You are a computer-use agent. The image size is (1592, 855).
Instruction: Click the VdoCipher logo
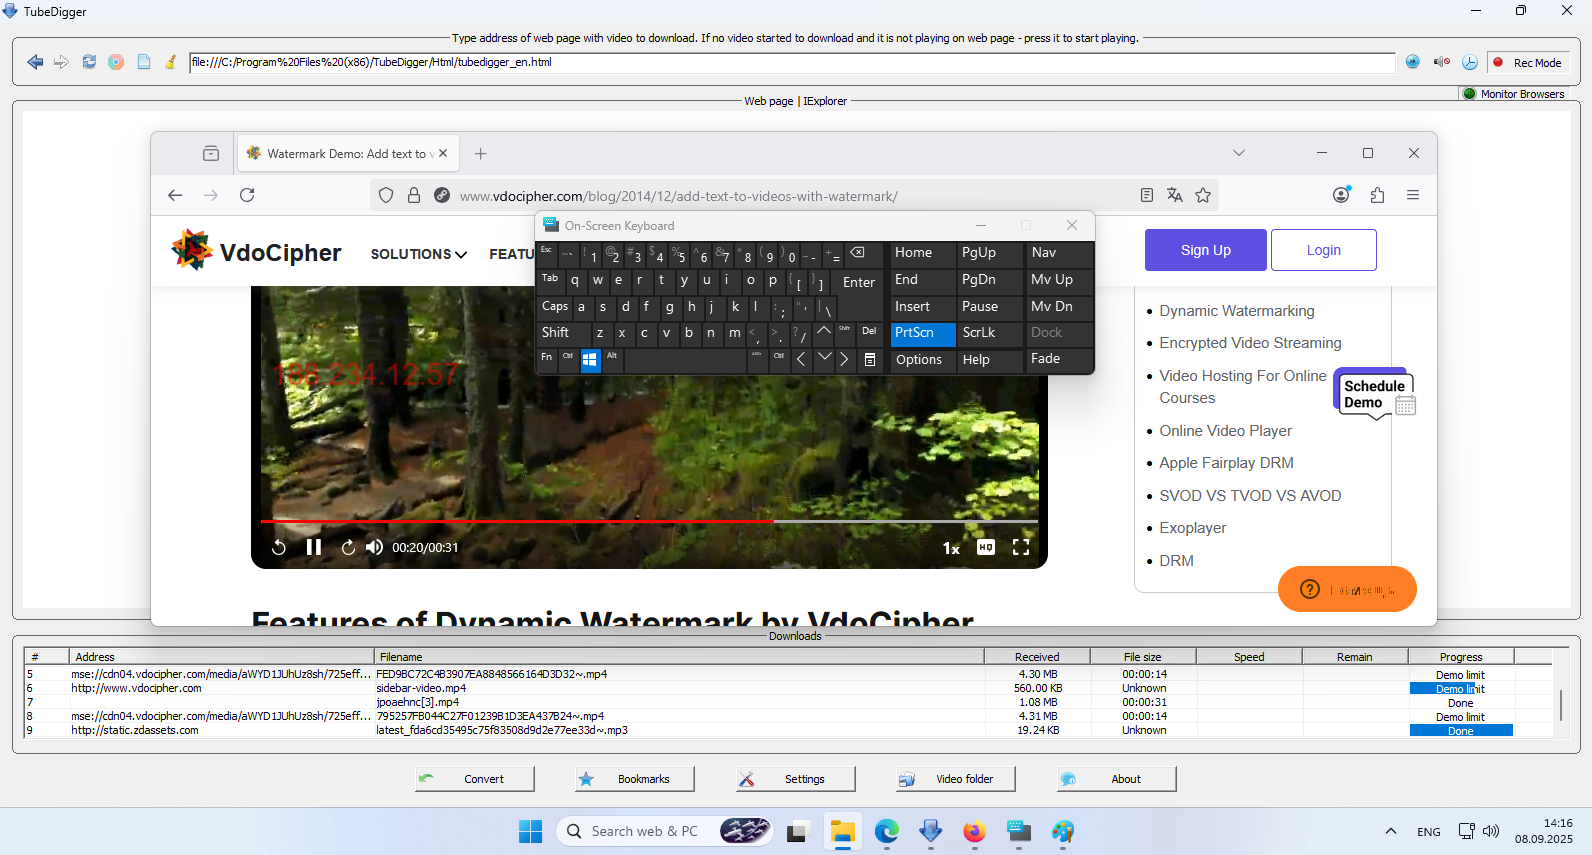click(x=256, y=251)
